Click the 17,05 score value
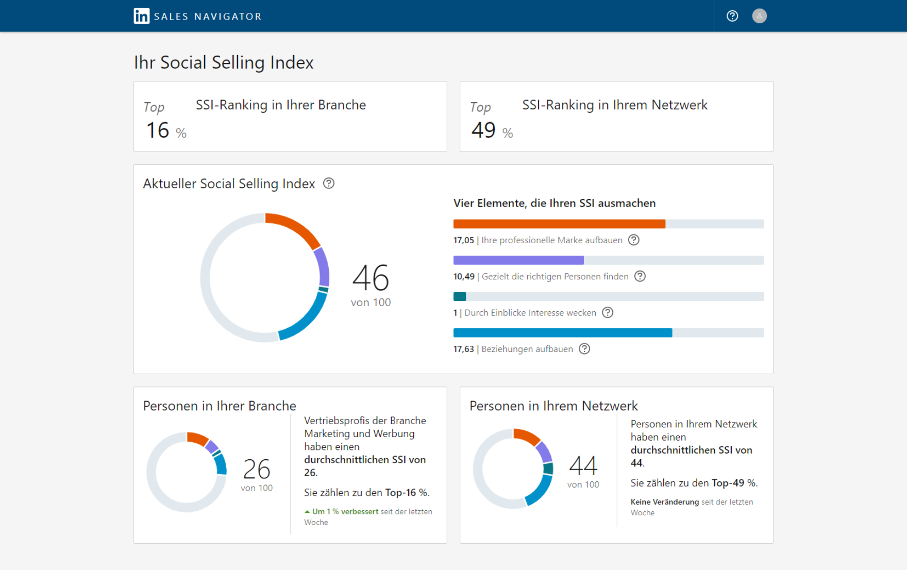 tap(464, 240)
